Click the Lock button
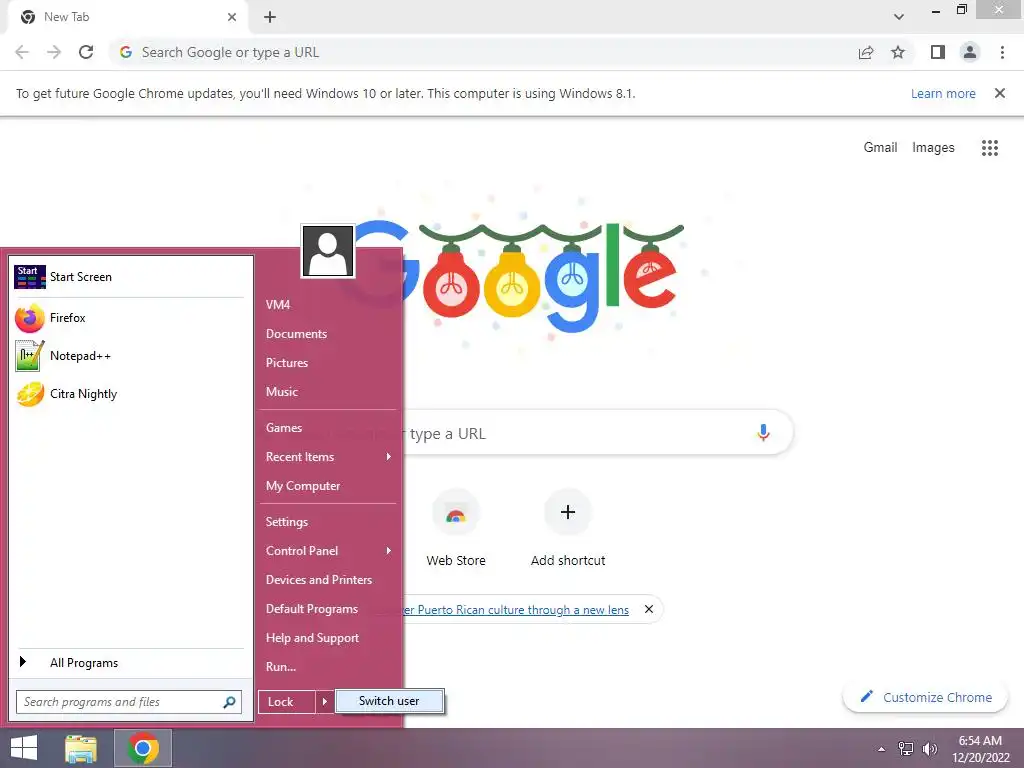Screen dimensions: 1024x768 (x=287, y=702)
